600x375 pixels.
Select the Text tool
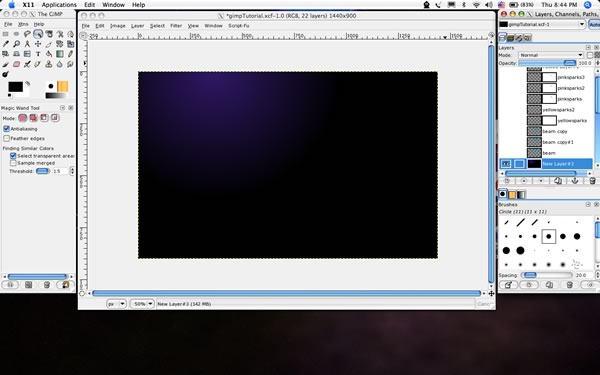[x=38, y=54]
